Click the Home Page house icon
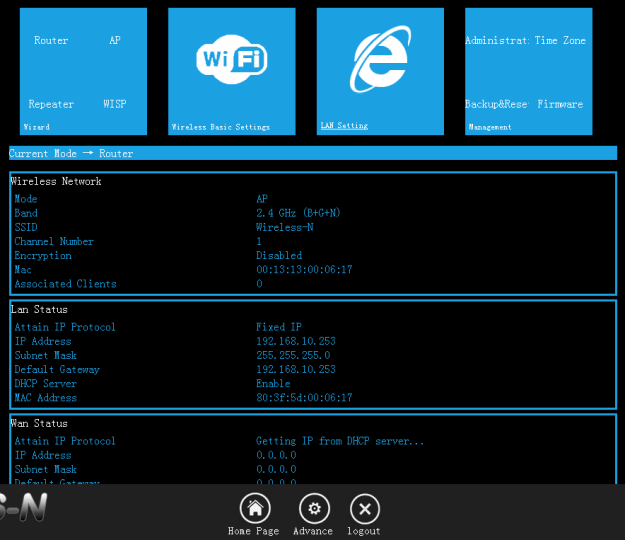The width and height of the screenshot is (625, 540). 255,509
